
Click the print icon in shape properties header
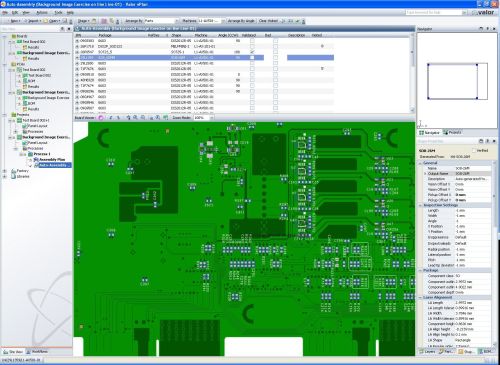click(481, 141)
